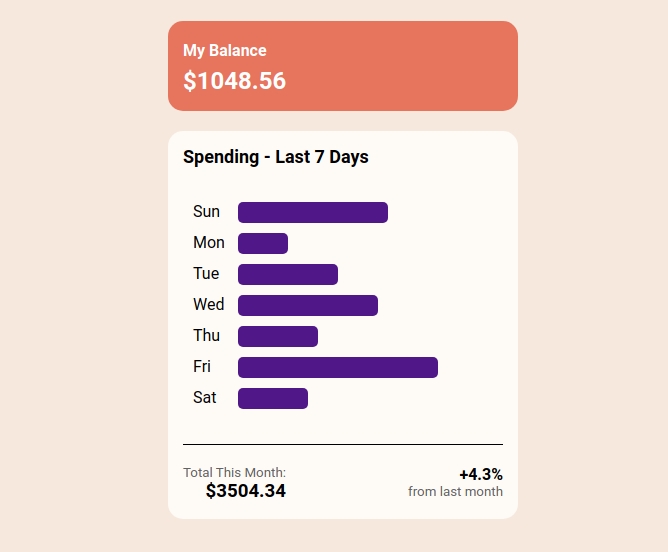Select Friday's spending bar
Viewport: 668px width, 552px height.
tap(337, 367)
